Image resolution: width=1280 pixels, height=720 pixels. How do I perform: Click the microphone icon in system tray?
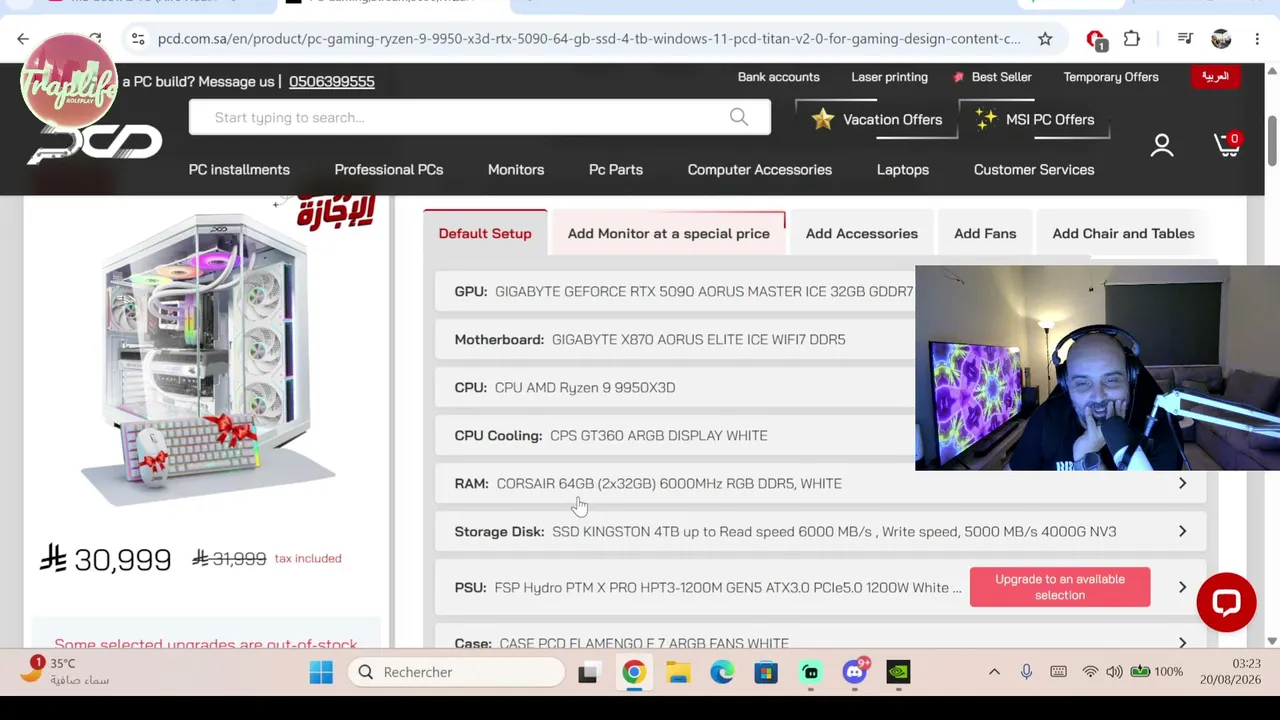pos(1026,672)
